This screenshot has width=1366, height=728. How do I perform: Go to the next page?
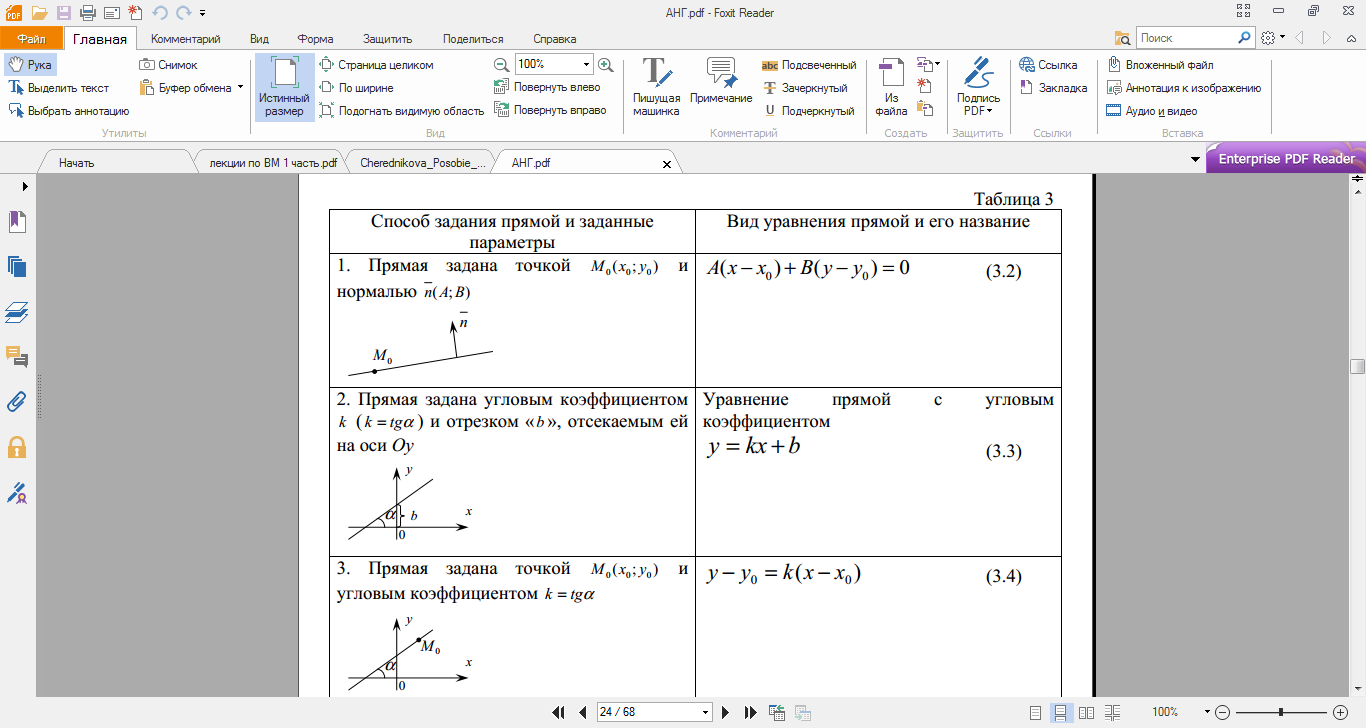(x=728, y=712)
